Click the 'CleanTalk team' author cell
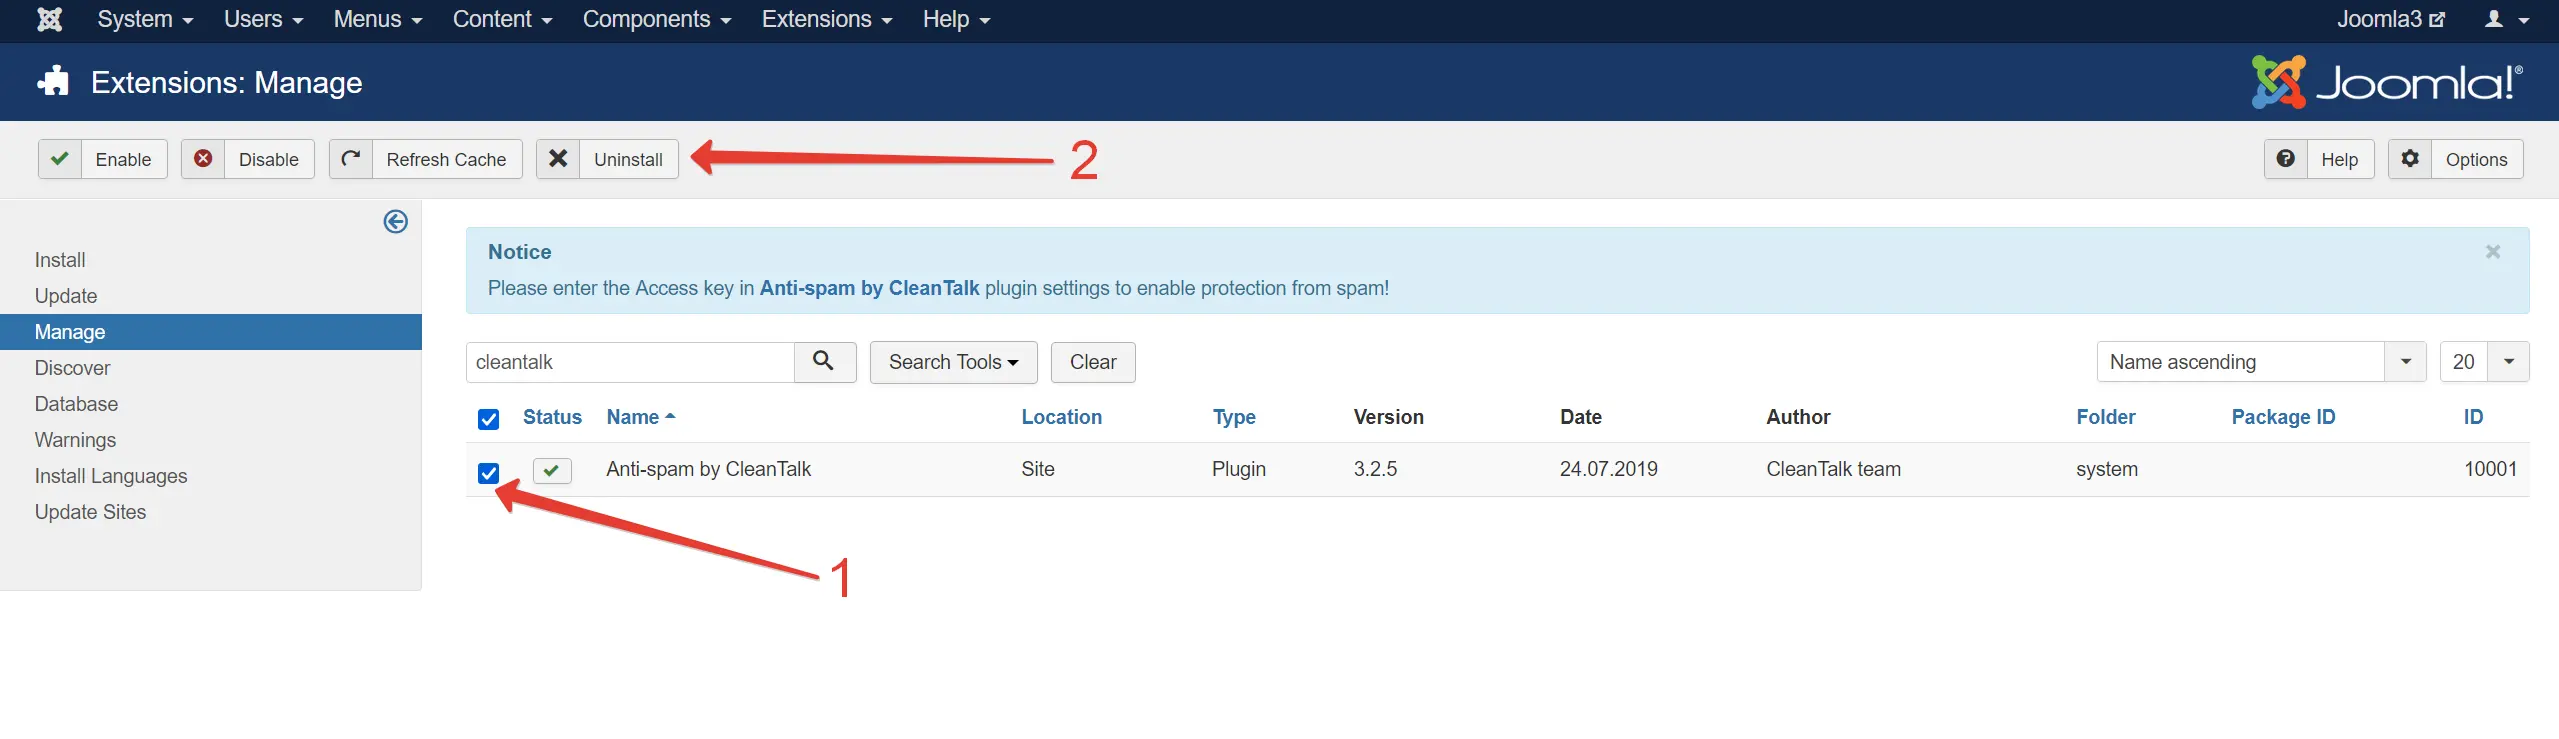The image size is (2559, 739). [x=1833, y=469]
